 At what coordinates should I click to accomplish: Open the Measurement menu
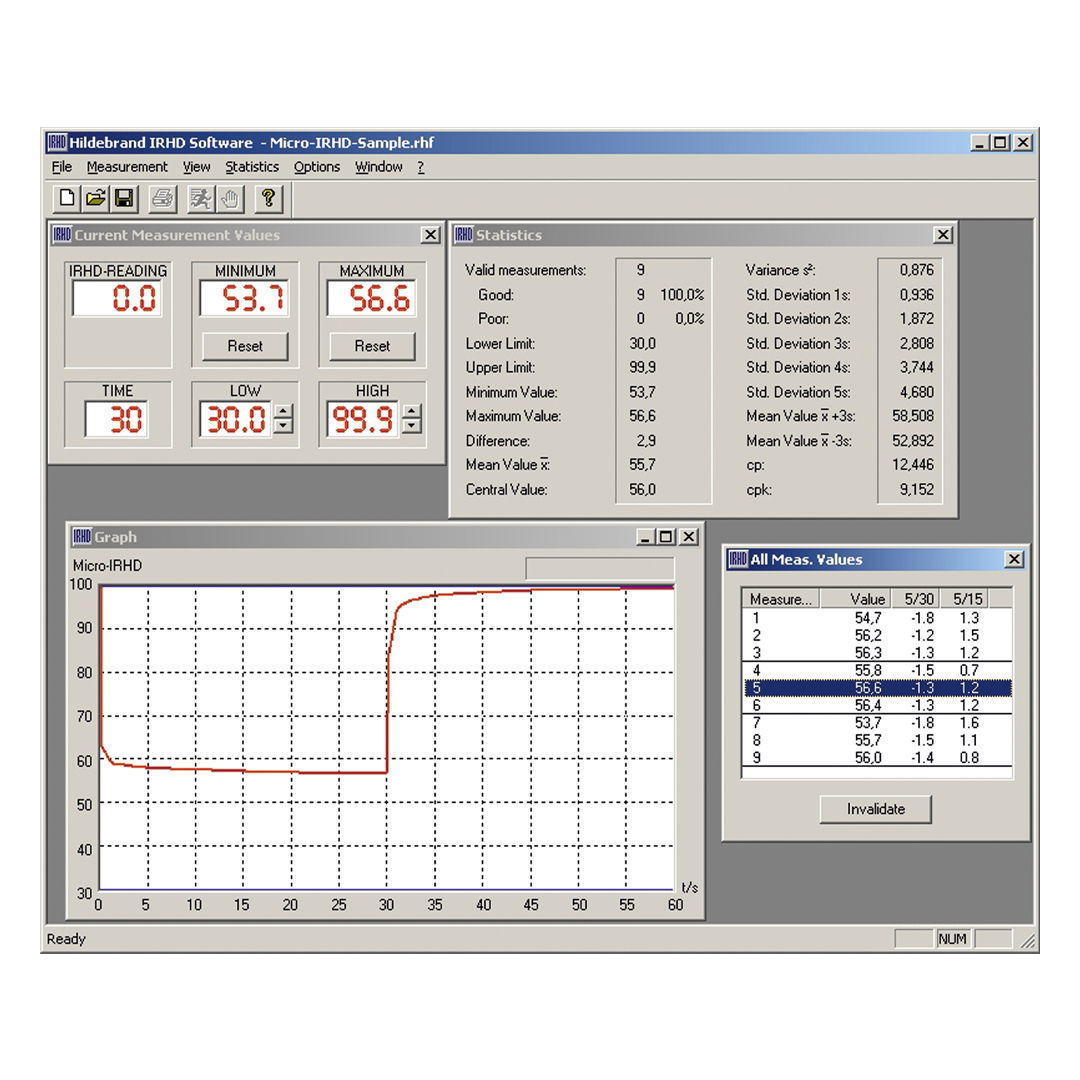click(x=127, y=167)
